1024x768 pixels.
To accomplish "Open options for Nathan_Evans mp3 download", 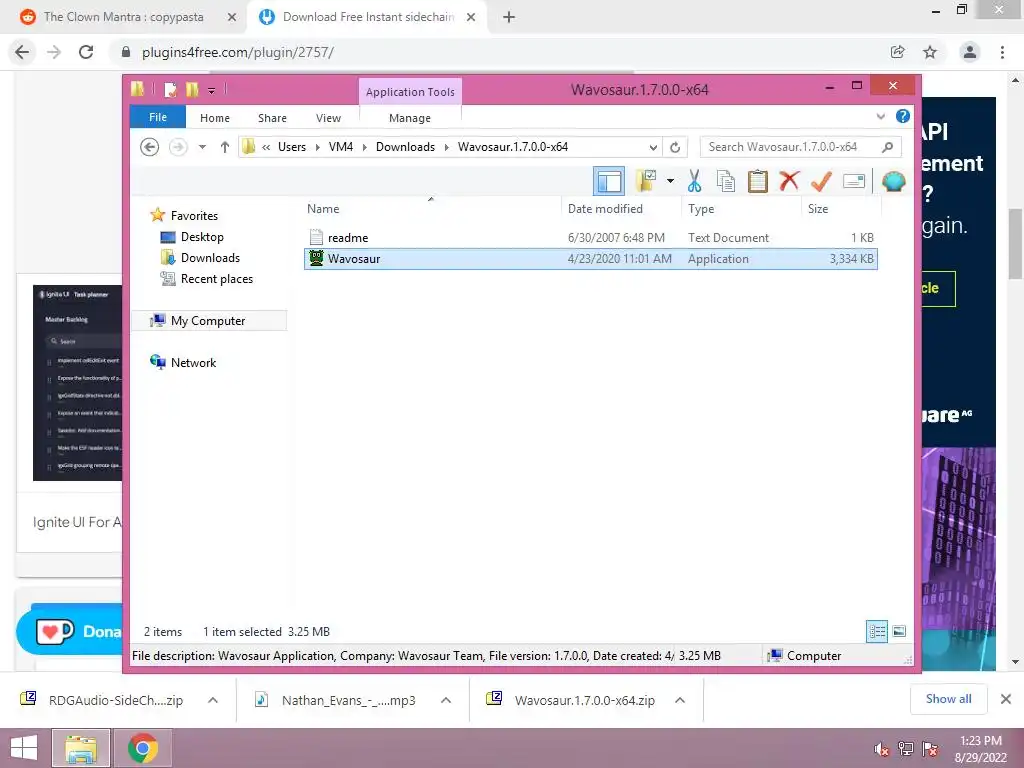I will [x=446, y=700].
